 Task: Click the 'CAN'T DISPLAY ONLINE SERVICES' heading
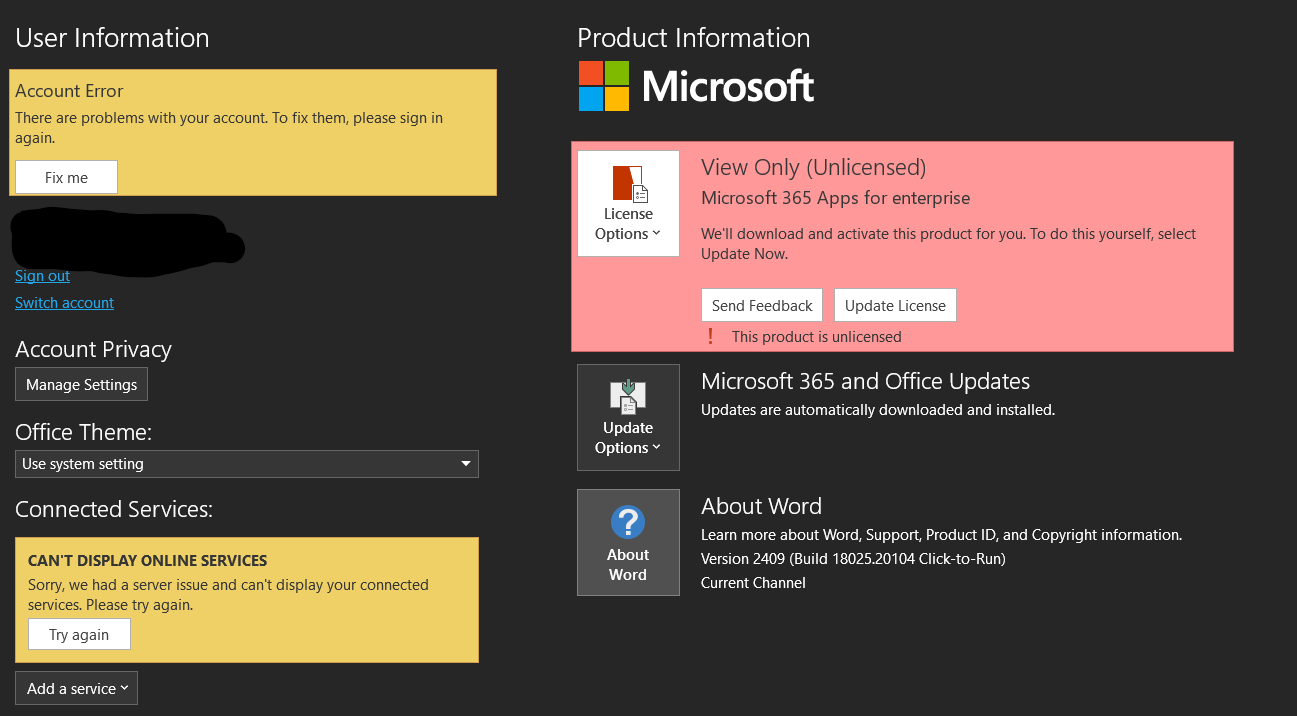[x=147, y=561]
